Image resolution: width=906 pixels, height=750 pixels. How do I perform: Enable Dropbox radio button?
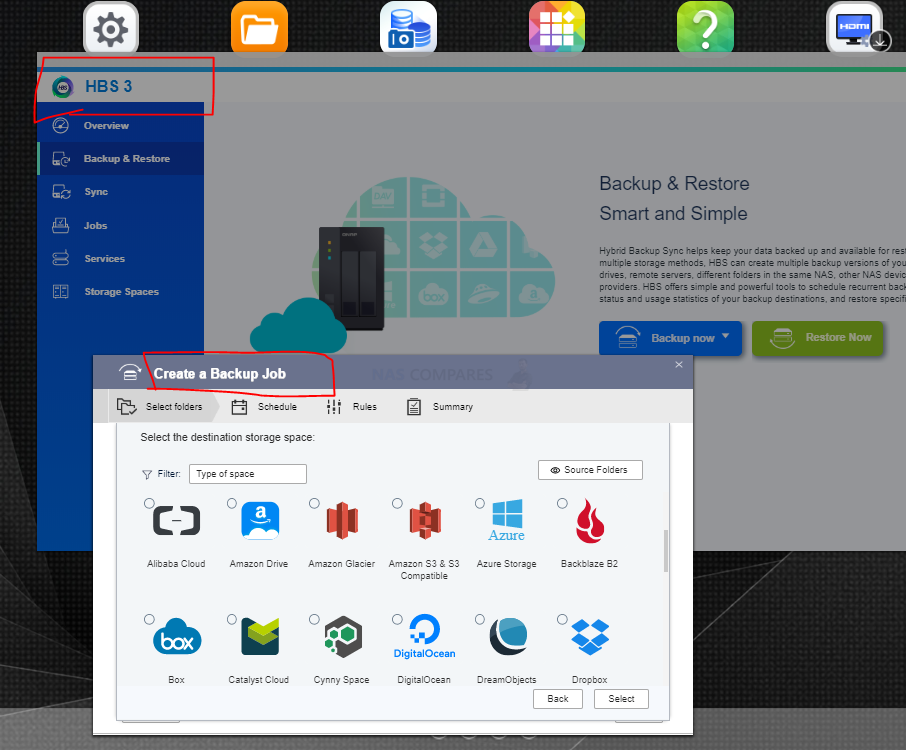click(562, 619)
